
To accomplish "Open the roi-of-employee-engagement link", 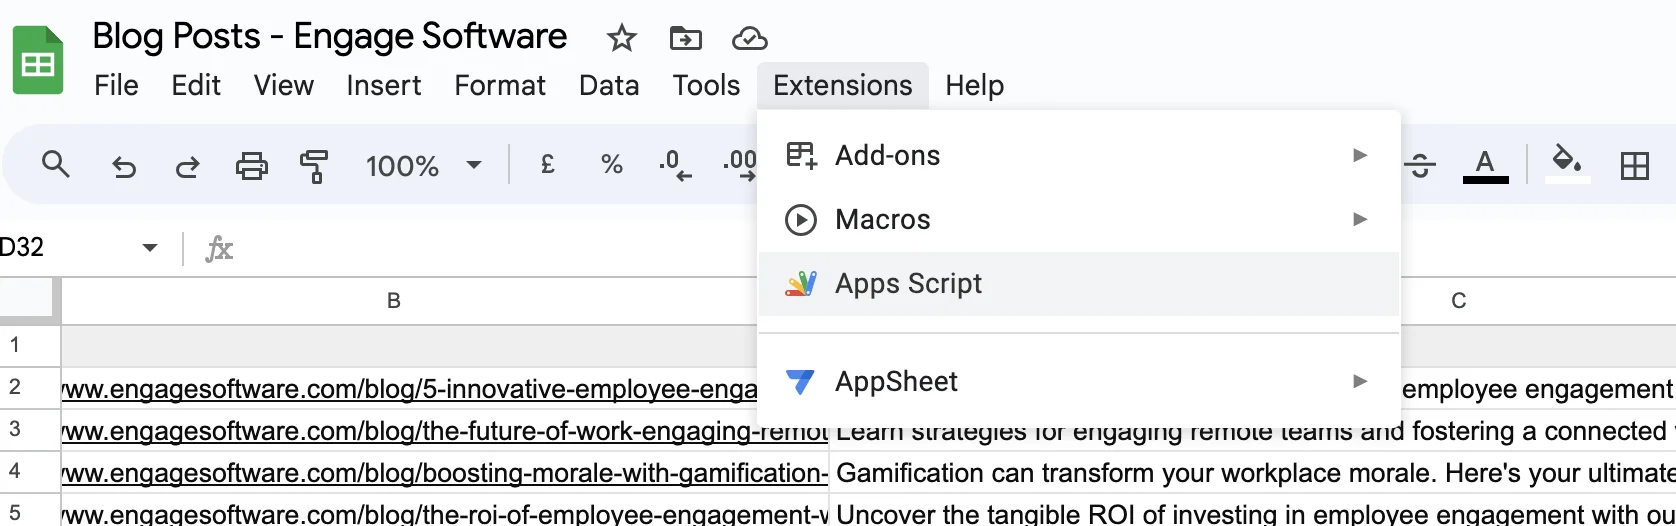I will pyautogui.click(x=444, y=515).
